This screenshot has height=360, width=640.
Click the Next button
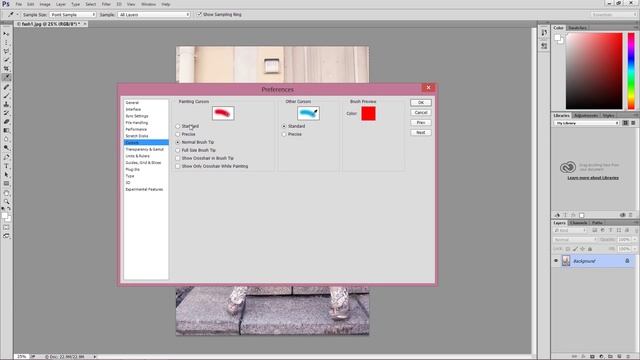click(x=421, y=132)
